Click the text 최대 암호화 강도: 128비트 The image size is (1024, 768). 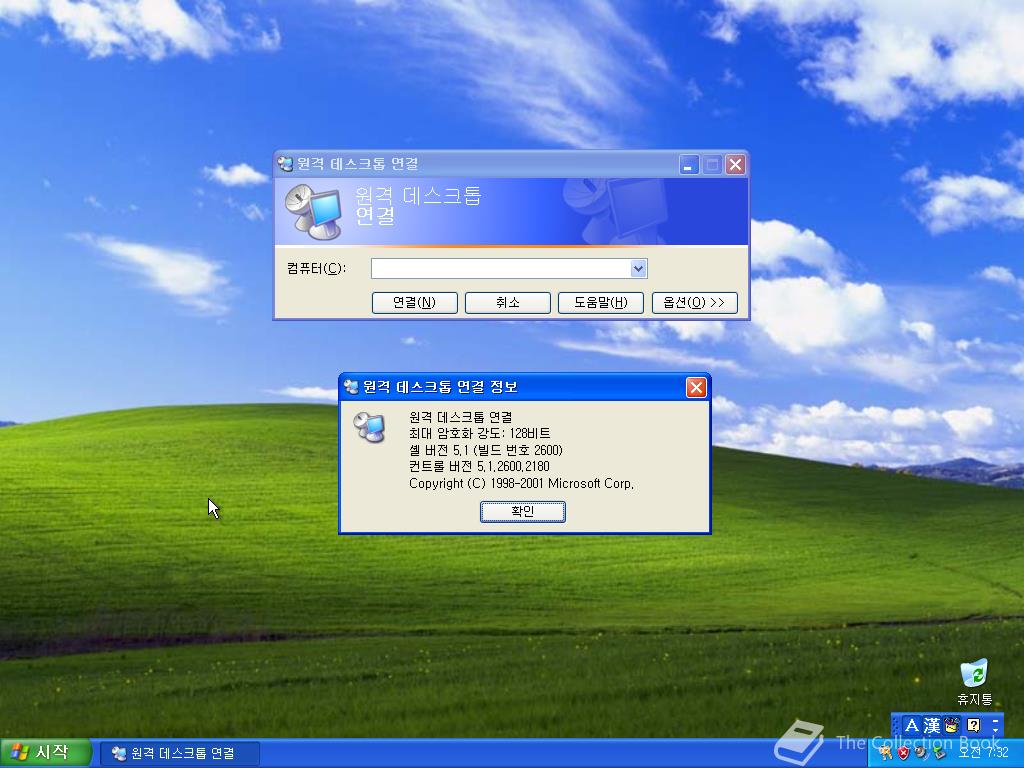(479, 434)
